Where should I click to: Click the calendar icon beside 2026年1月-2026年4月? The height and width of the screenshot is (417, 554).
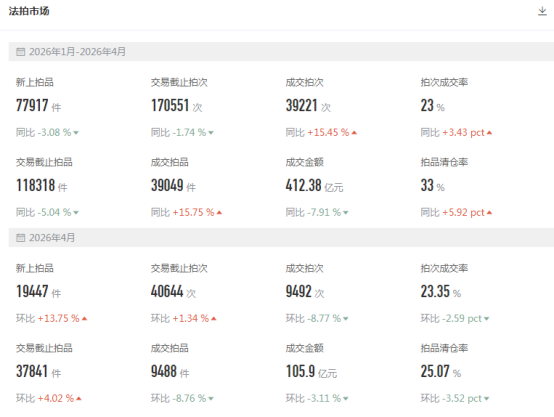pyautogui.click(x=20, y=52)
